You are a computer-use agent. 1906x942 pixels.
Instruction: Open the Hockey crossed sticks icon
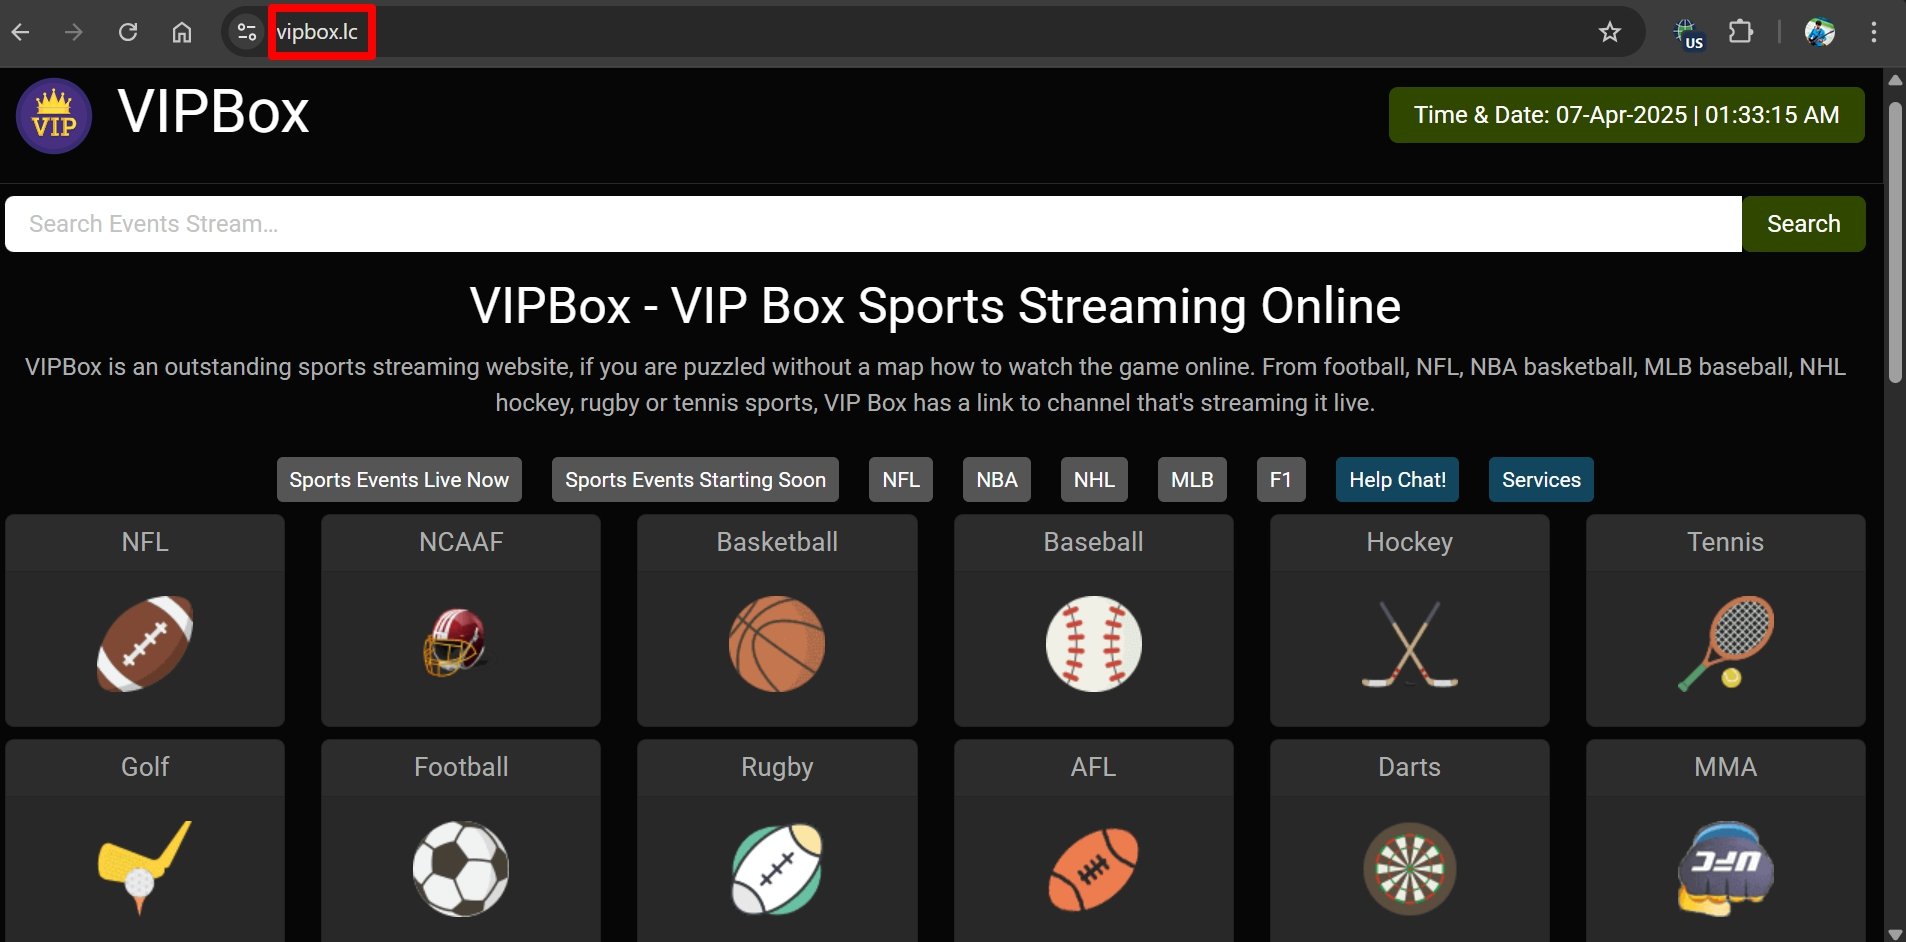point(1410,644)
